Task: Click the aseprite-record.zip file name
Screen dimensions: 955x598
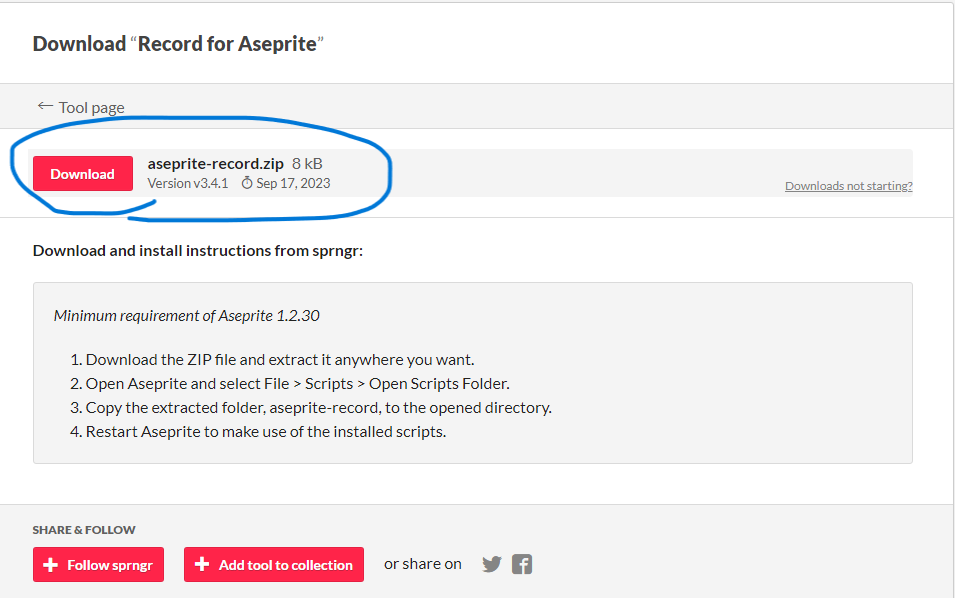Action: click(x=216, y=163)
